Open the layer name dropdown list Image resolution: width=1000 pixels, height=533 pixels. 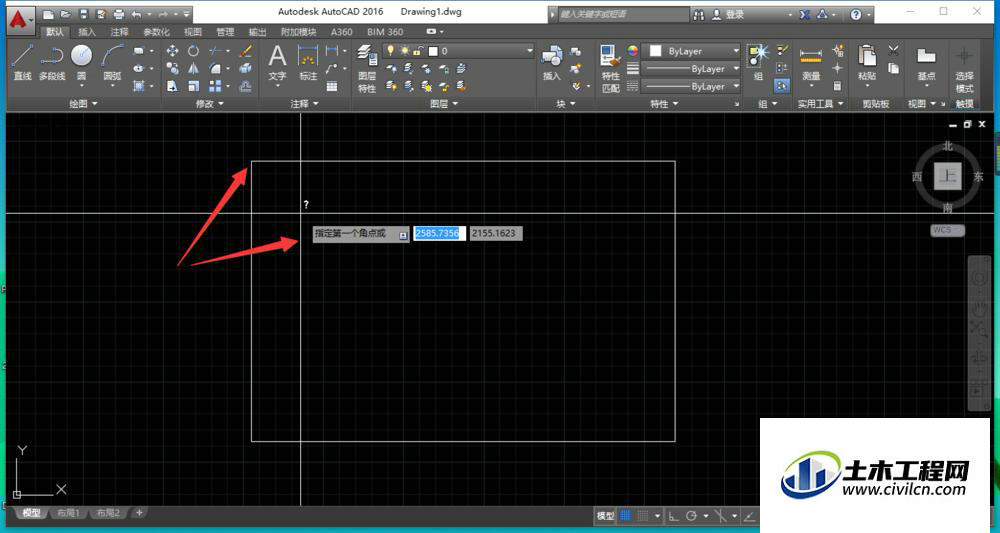point(529,51)
